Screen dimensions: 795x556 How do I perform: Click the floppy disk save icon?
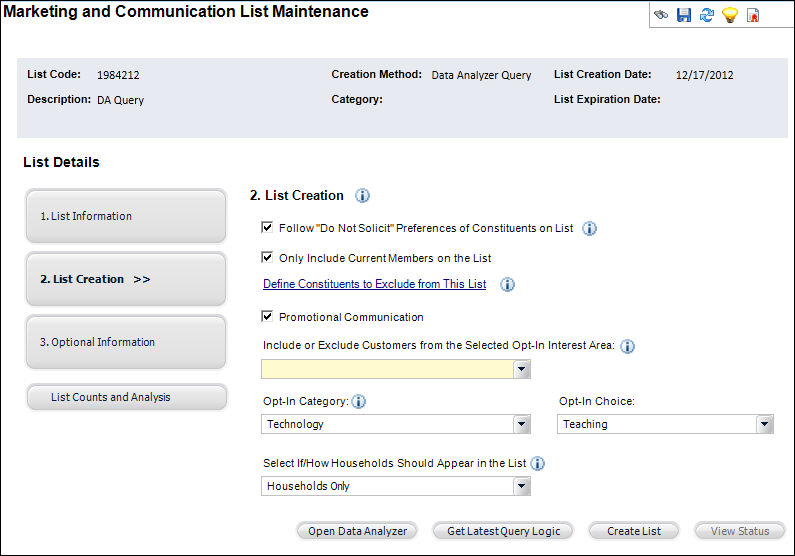pos(684,15)
